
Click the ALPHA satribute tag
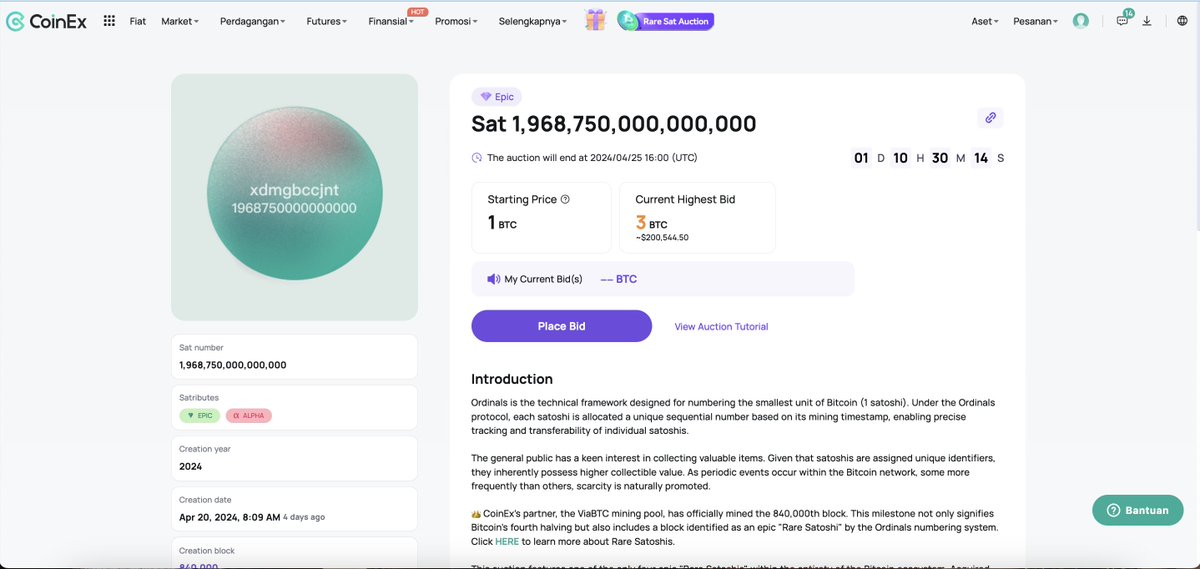[248, 415]
